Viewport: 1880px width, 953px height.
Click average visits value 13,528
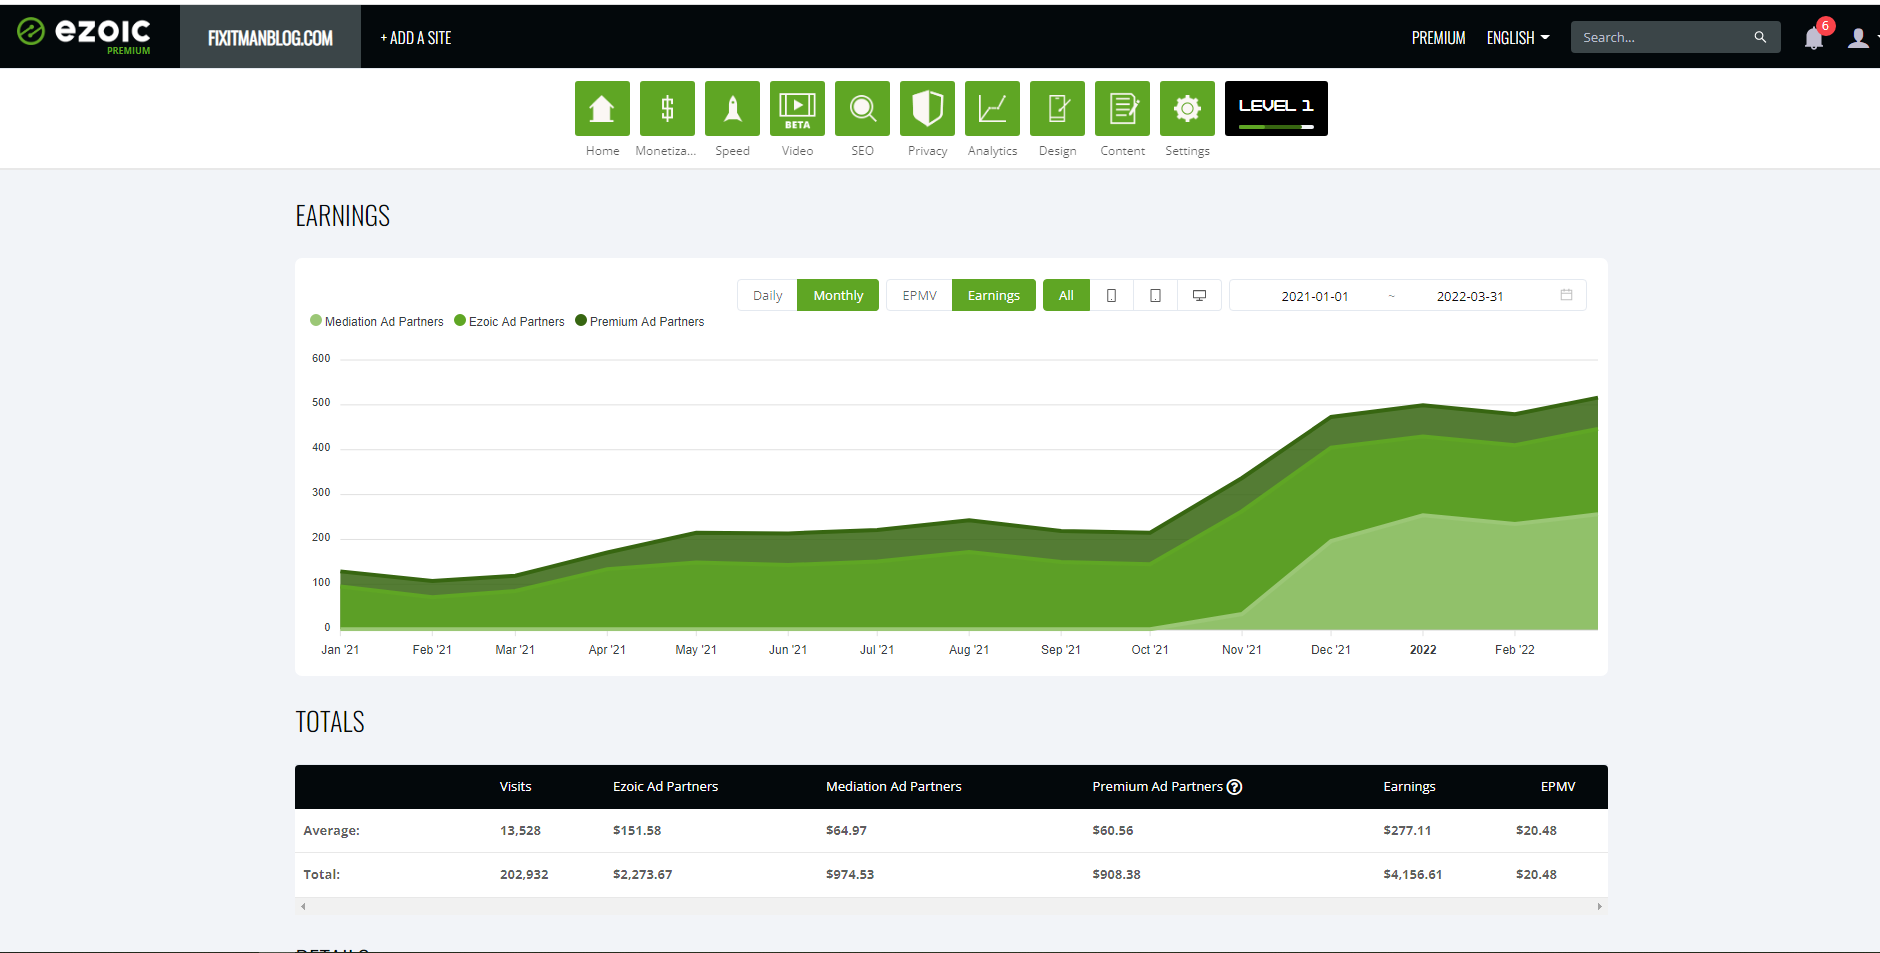point(520,831)
